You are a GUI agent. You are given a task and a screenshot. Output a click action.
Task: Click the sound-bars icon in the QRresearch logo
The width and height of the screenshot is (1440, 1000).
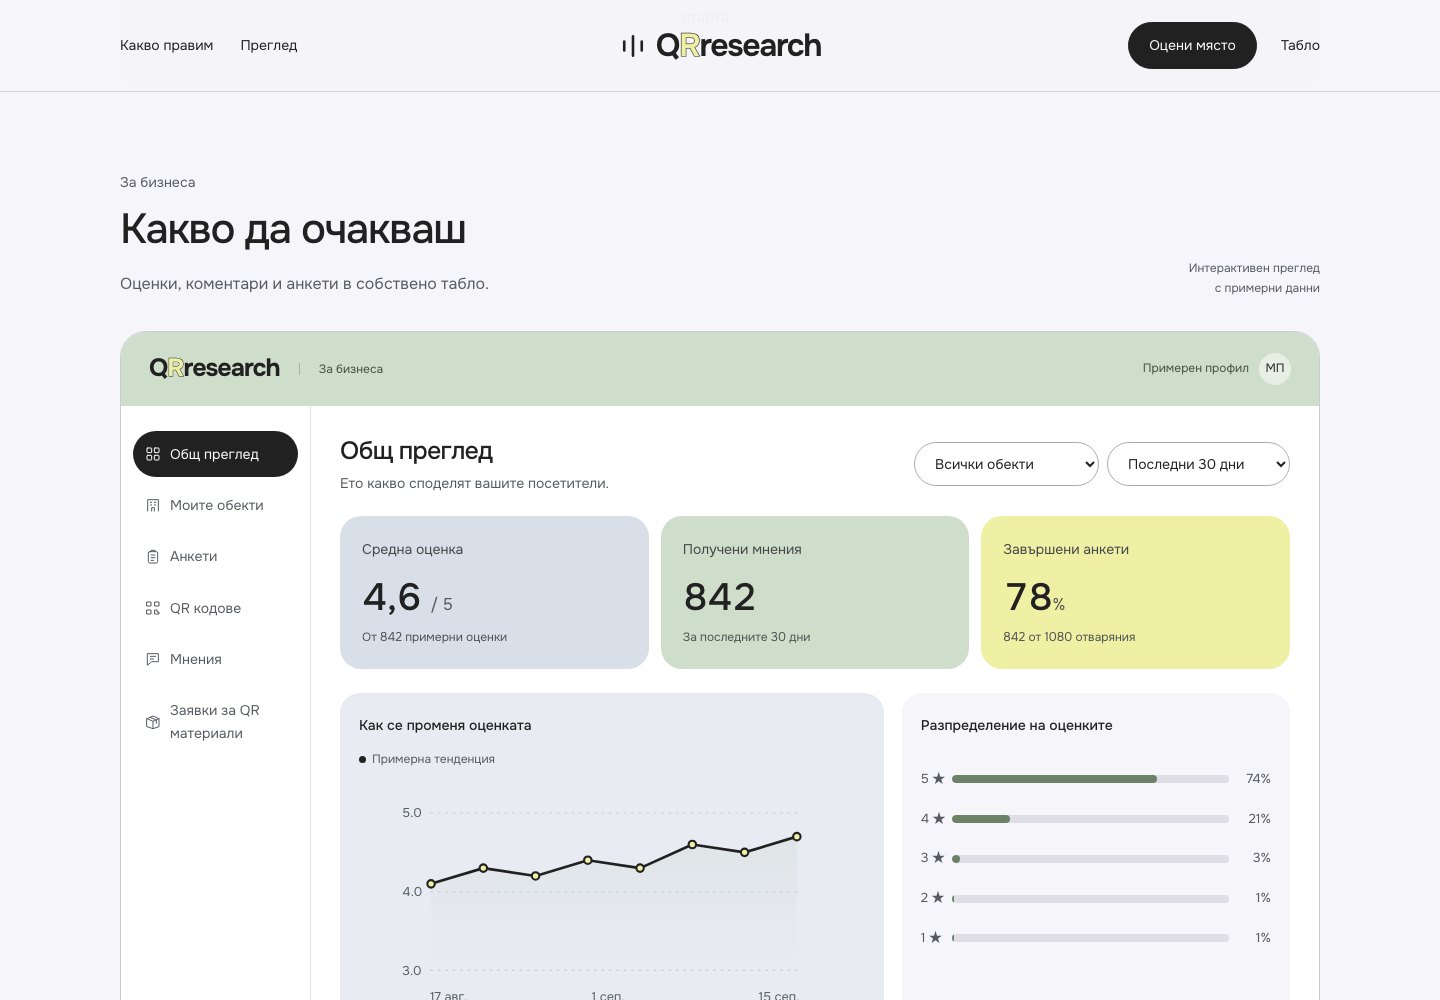coord(632,46)
